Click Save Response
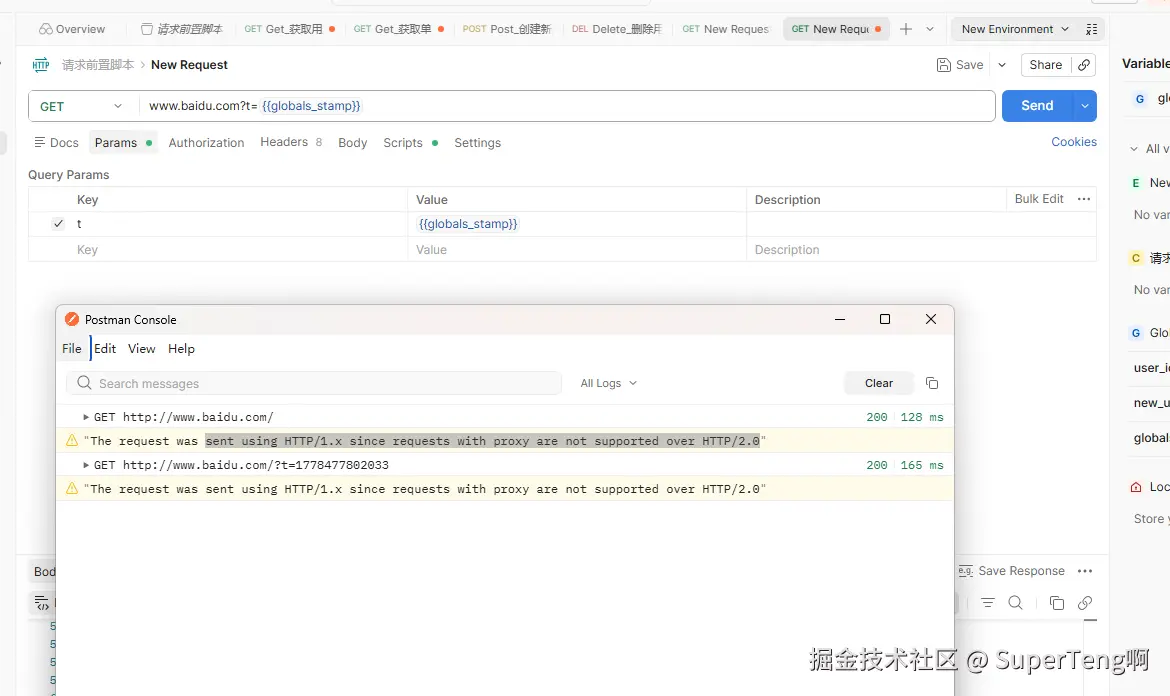This screenshot has height=696, width=1170. point(1011,571)
